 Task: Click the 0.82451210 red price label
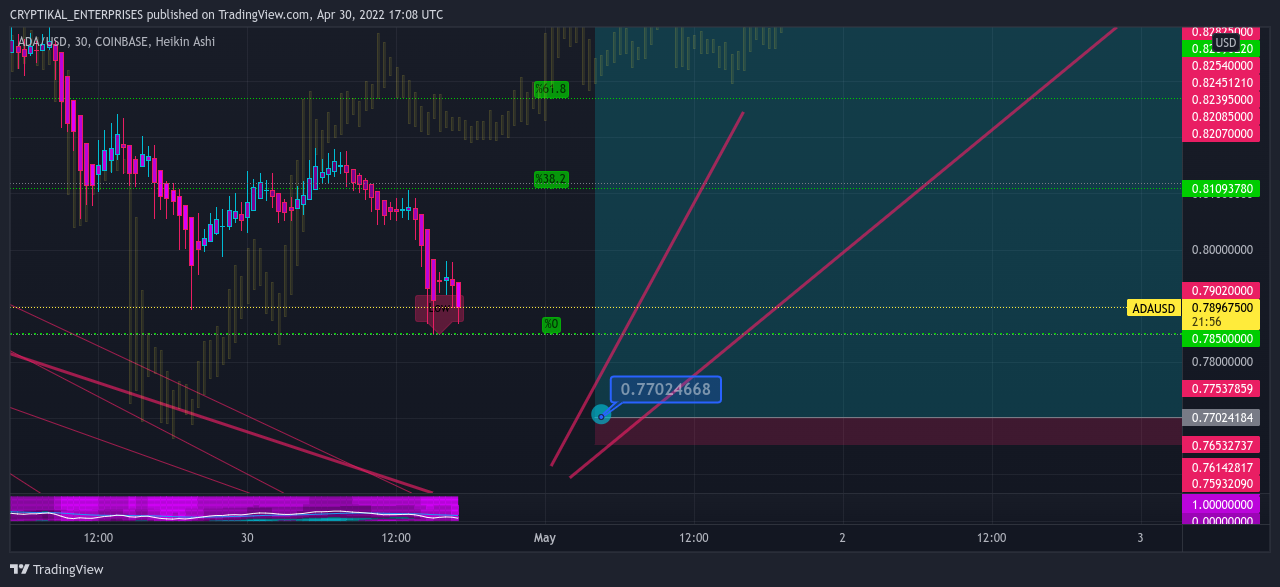click(x=1222, y=82)
